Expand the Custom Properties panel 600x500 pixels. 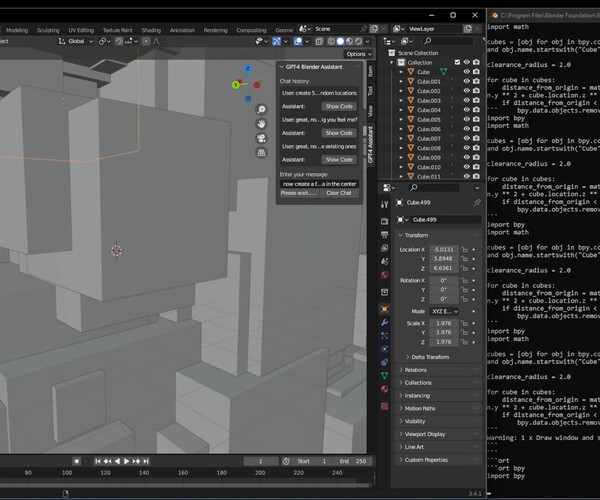(x=439, y=460)
